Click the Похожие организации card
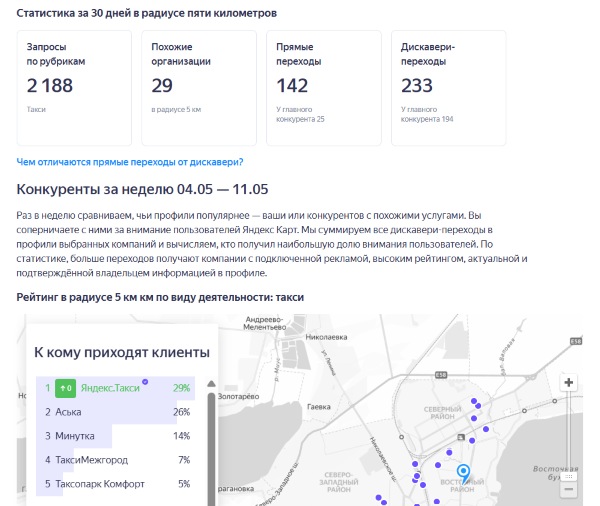 pos(199,88)
